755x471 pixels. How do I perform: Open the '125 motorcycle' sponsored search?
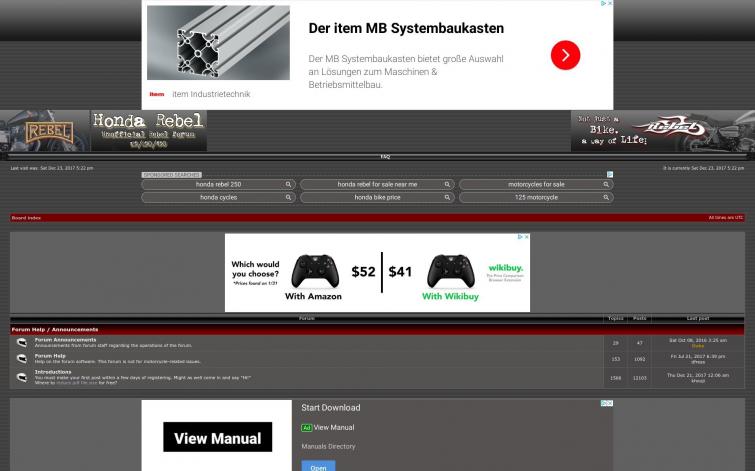pyautogui.click(x=536, y=197)
